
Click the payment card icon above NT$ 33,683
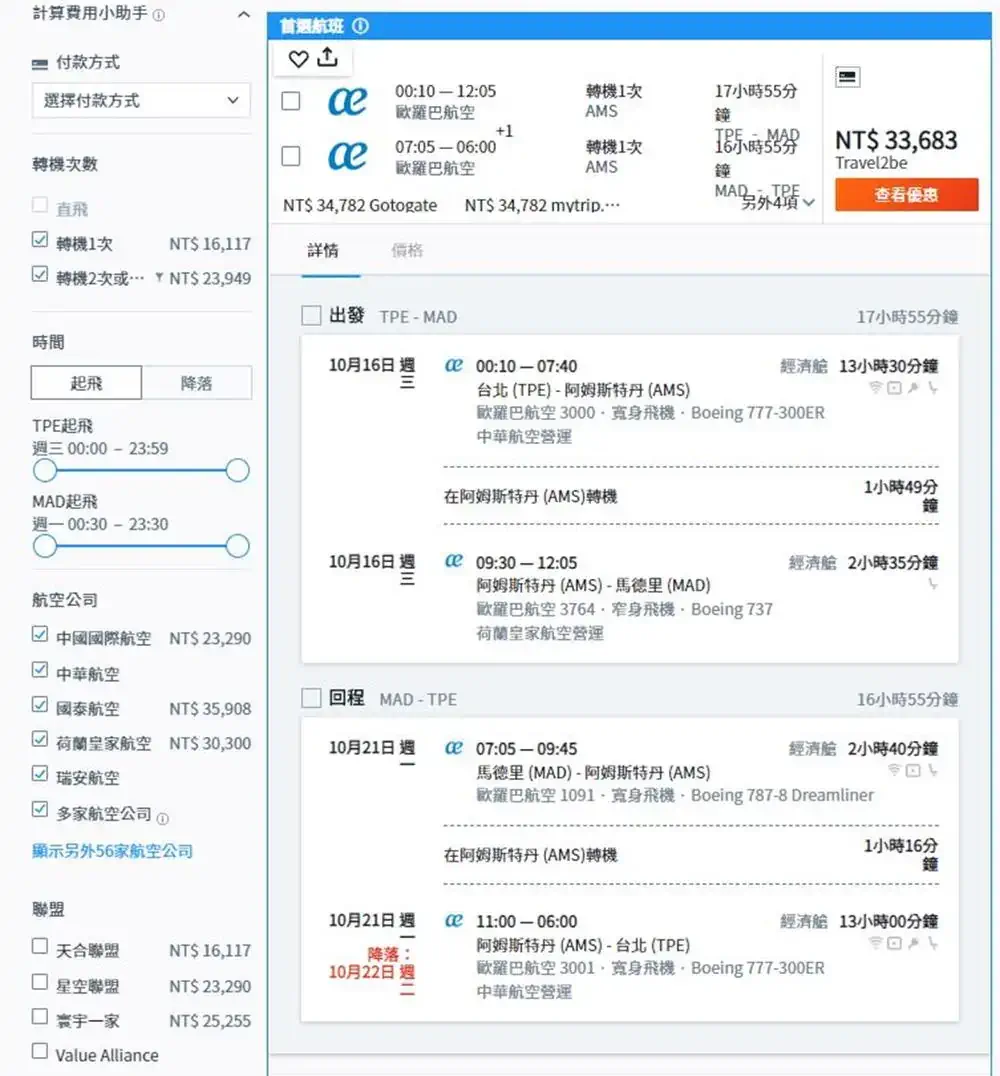848,77
